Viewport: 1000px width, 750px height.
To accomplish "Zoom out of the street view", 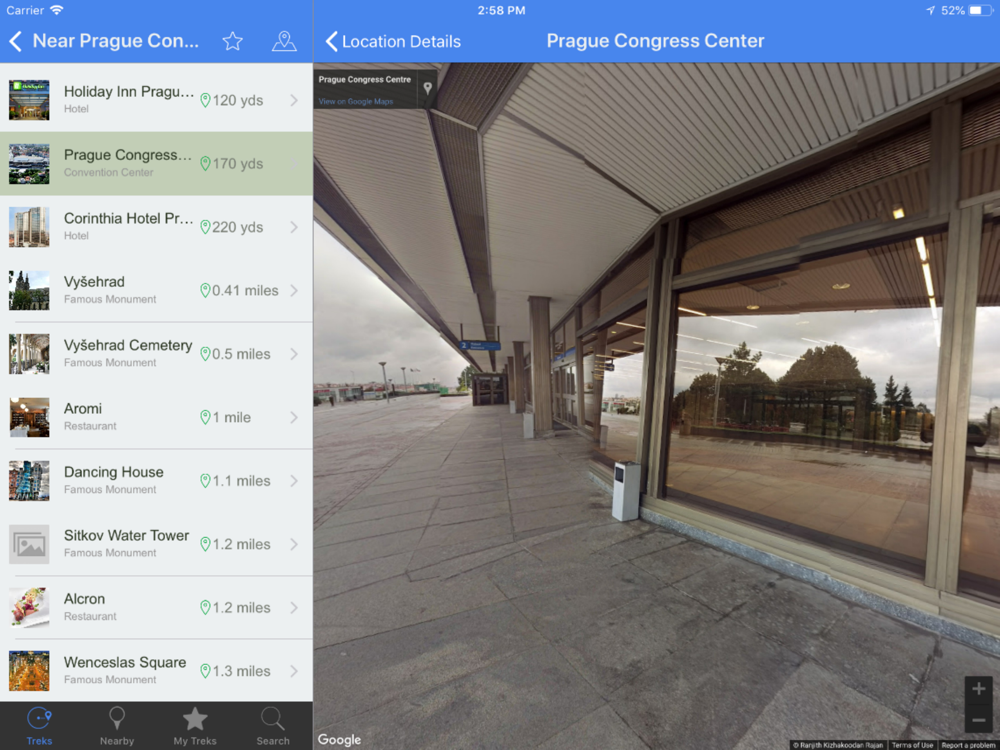I will tap(978, 720).
